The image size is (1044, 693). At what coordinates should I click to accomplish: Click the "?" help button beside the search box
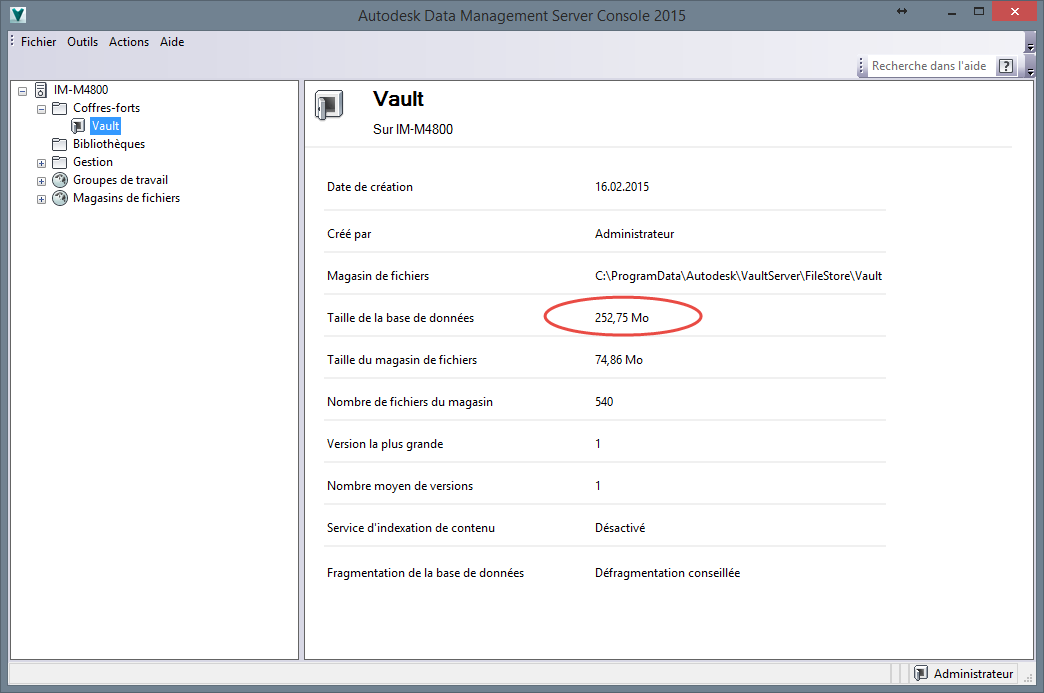pyautogui.click(x=1005, y=65)
